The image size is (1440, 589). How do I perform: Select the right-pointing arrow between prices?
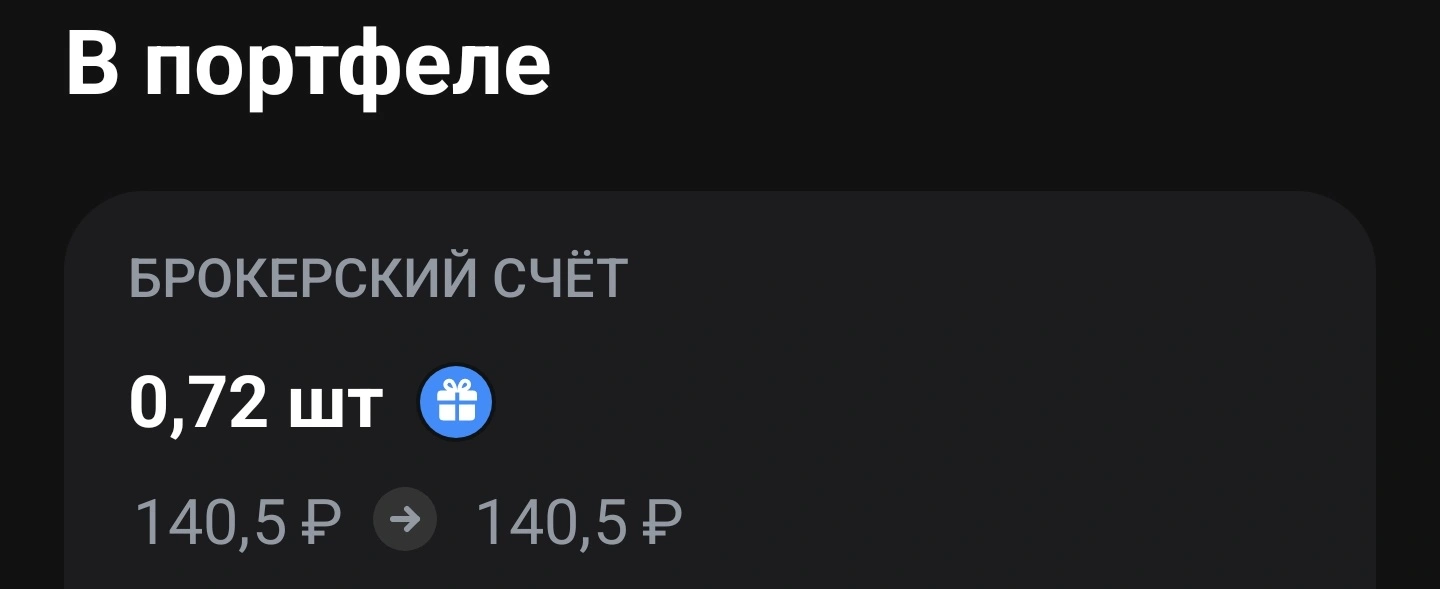pyautogui.click(x=405, y=520)
